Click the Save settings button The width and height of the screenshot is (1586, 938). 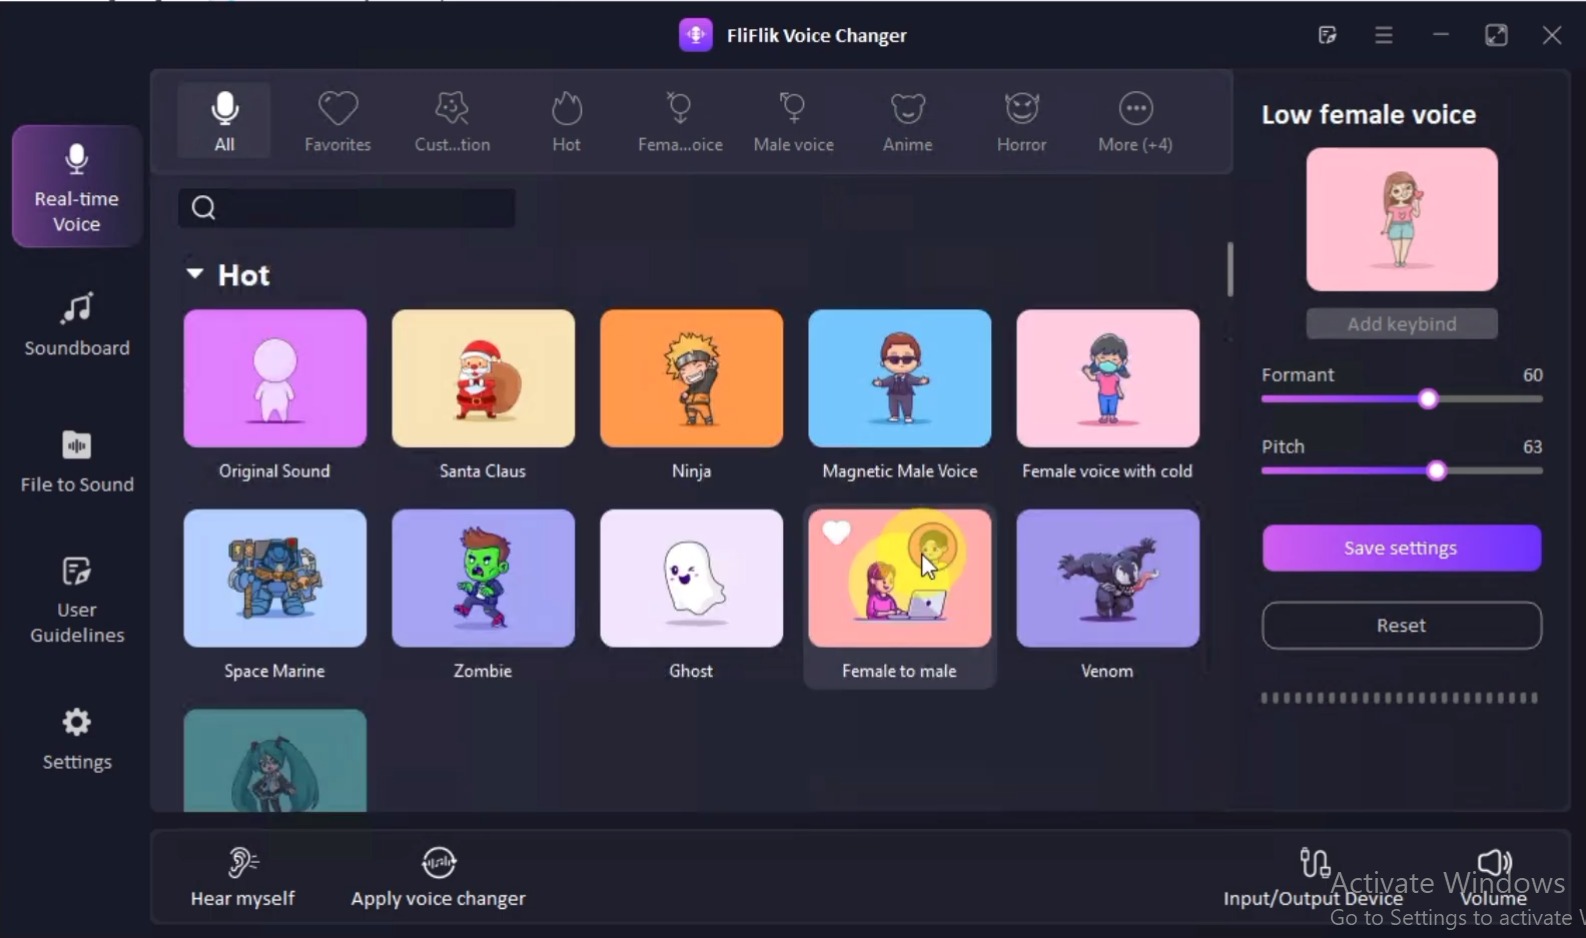(x=1402, y=548)
